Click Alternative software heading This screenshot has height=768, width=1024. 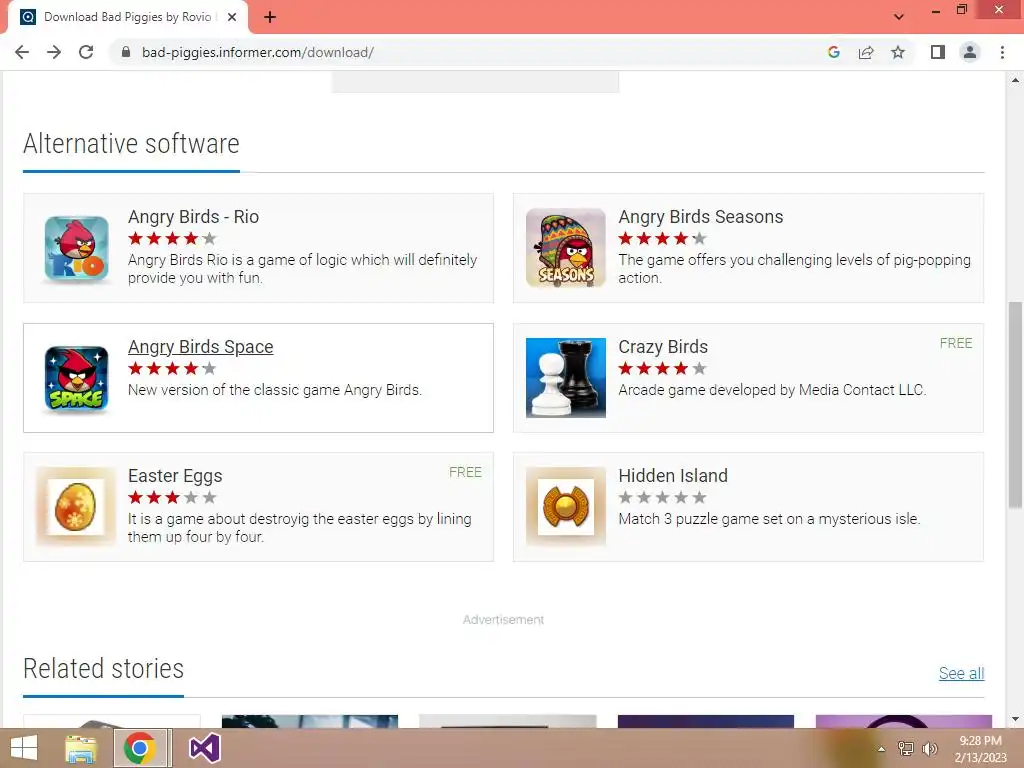[131, 144]
